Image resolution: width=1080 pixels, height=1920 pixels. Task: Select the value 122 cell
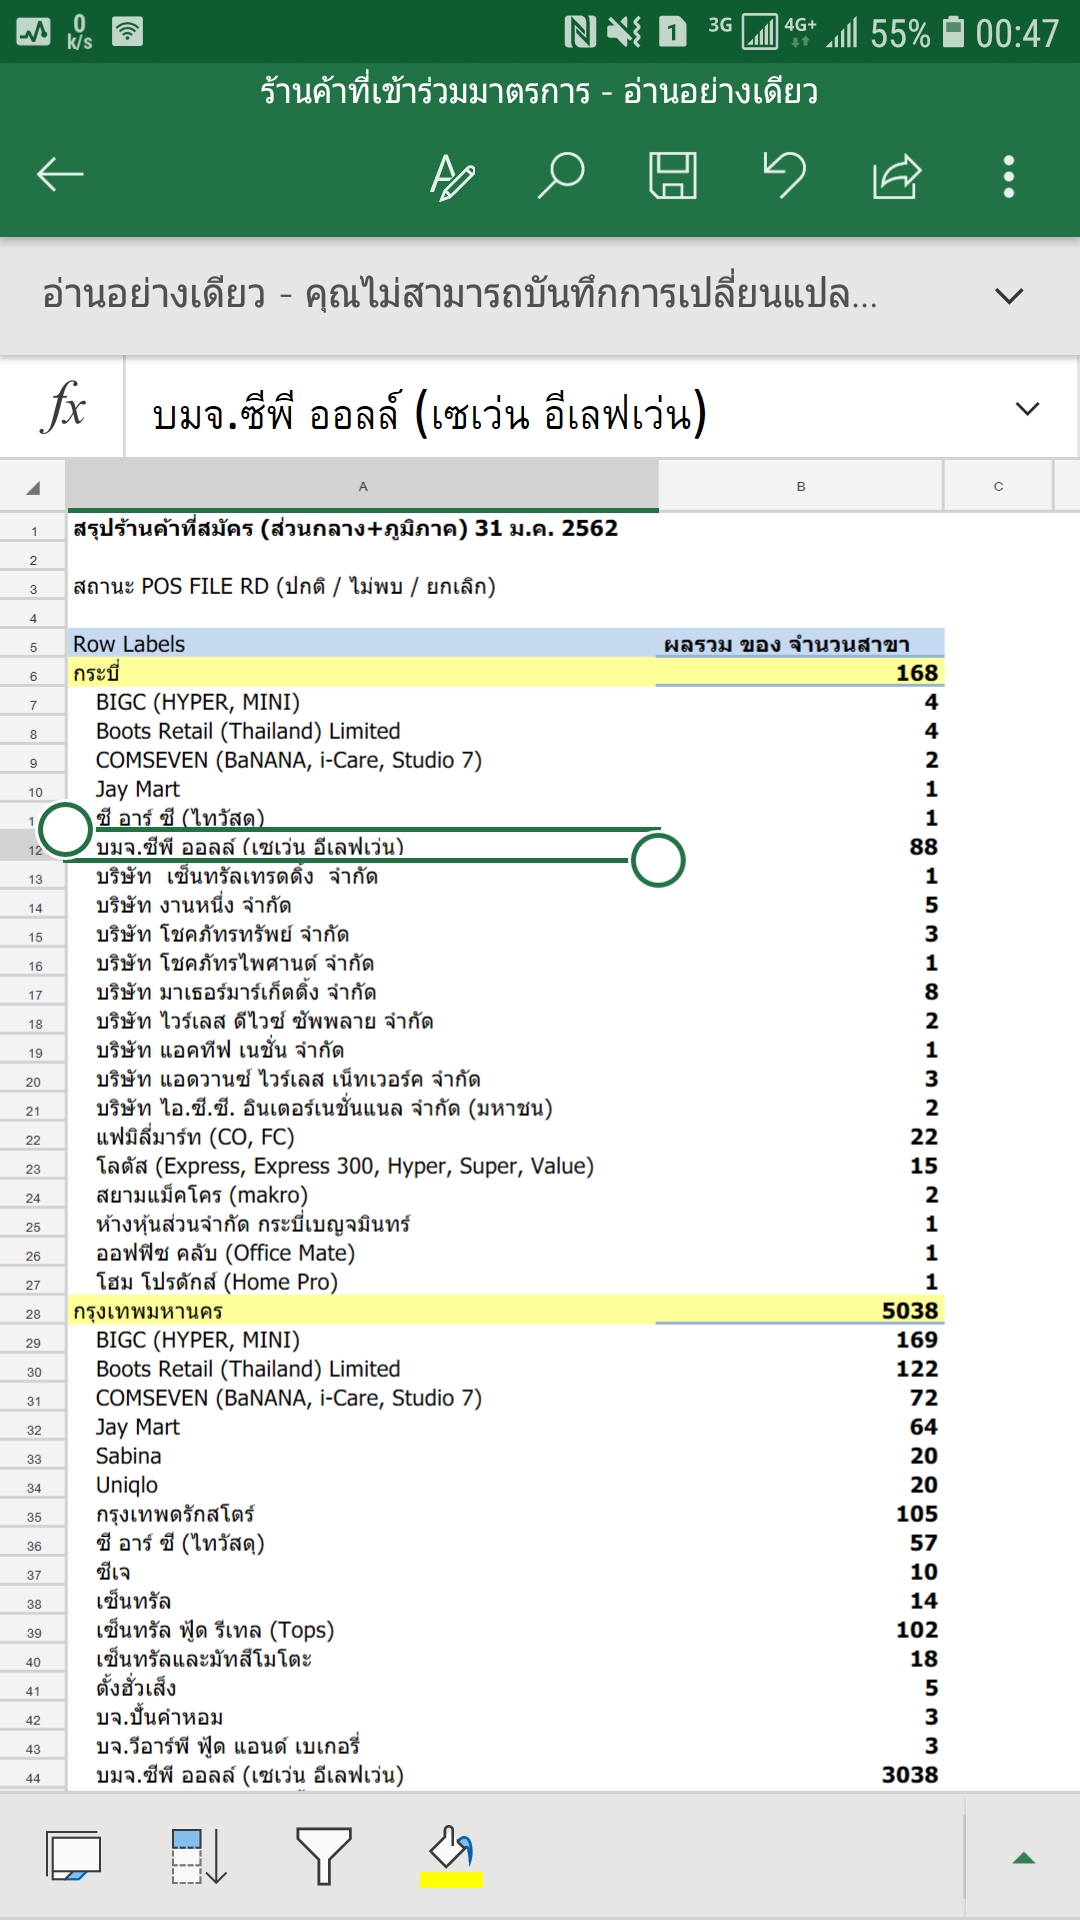pyautogui.click(x=800, y=1369)
